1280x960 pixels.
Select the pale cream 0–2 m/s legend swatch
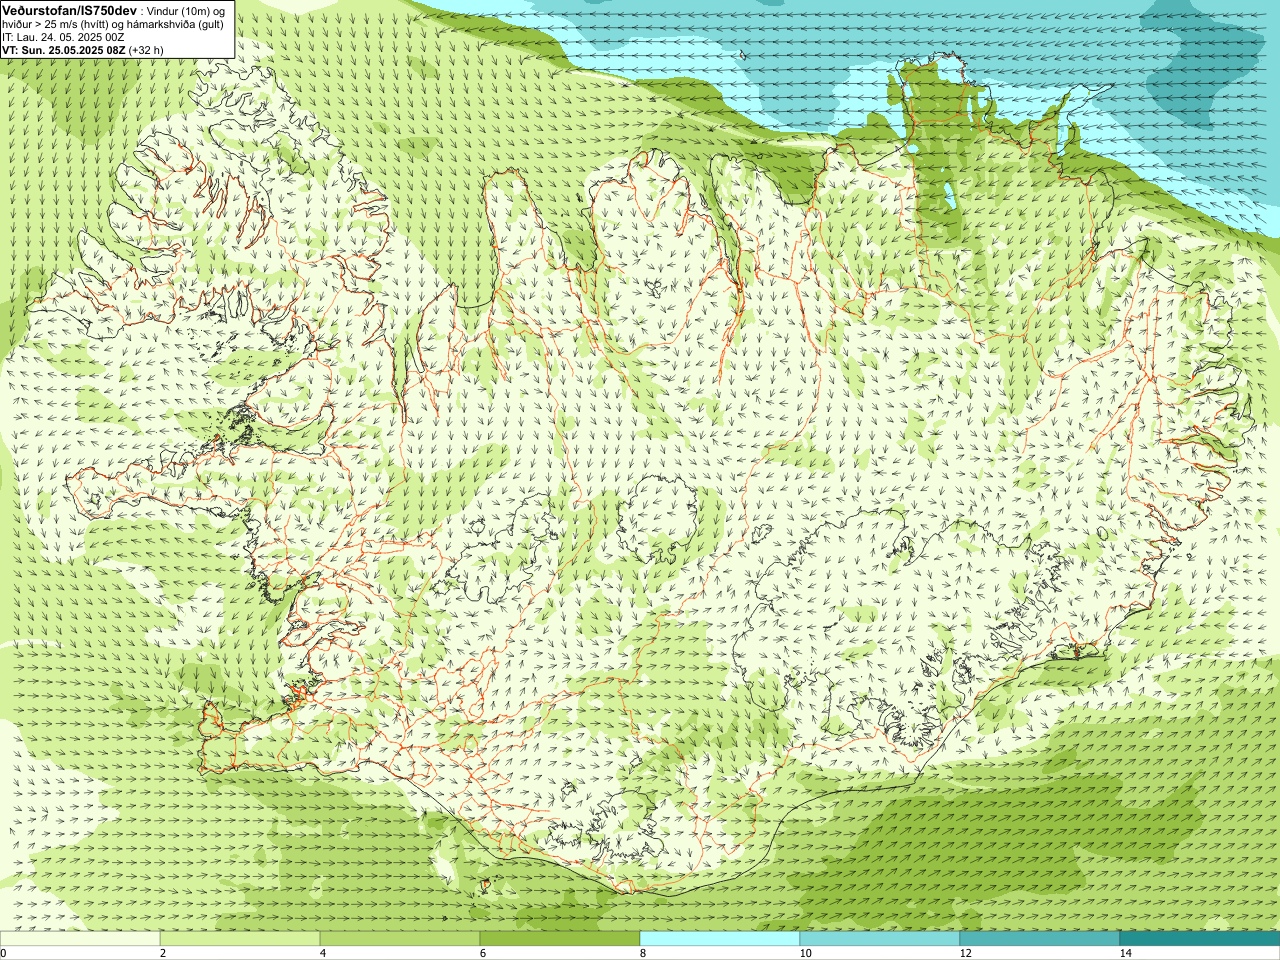(x=80, y=939)
